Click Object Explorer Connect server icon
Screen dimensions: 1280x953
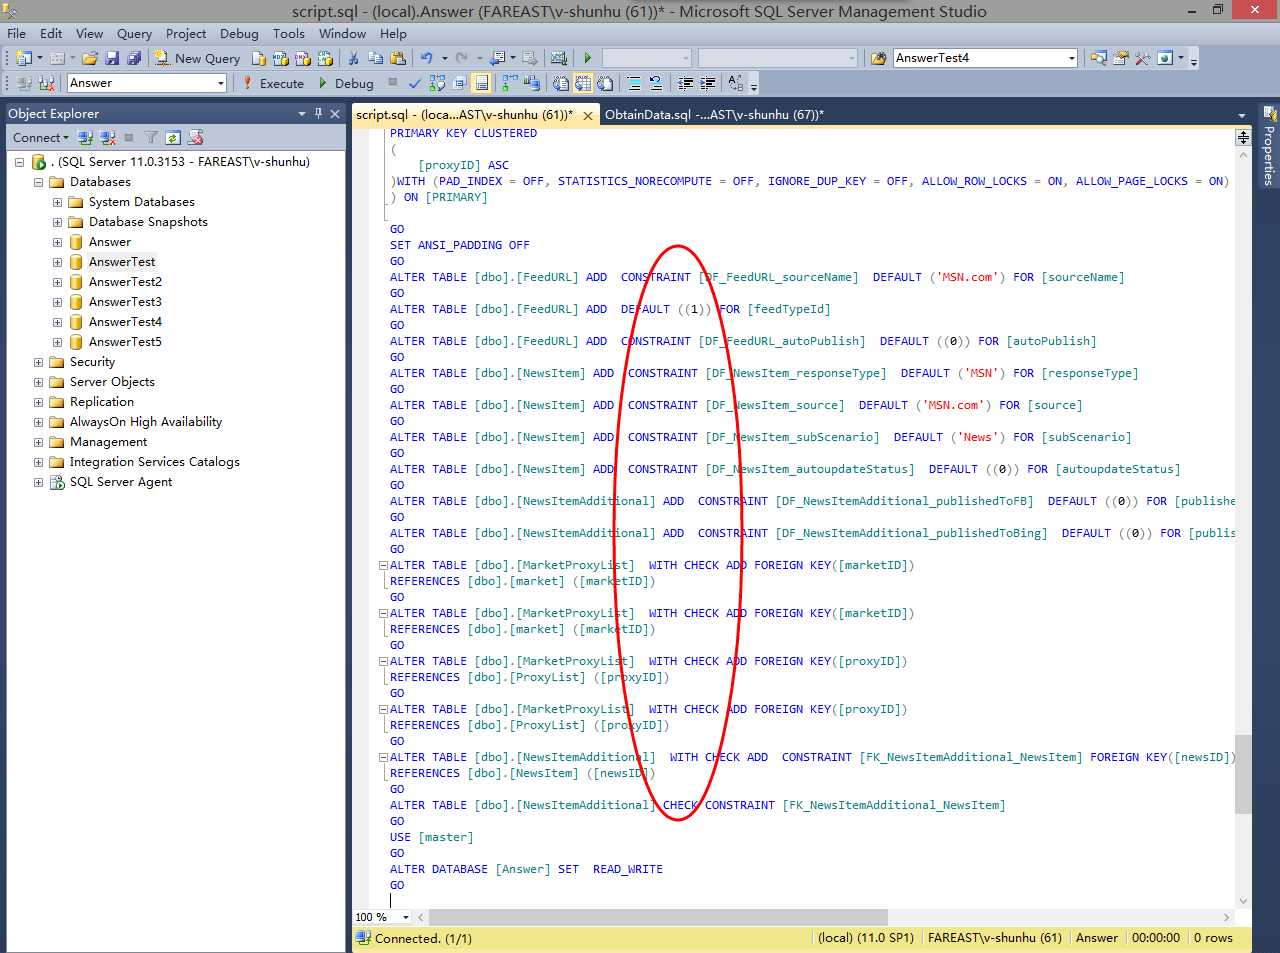pos(85,138)
